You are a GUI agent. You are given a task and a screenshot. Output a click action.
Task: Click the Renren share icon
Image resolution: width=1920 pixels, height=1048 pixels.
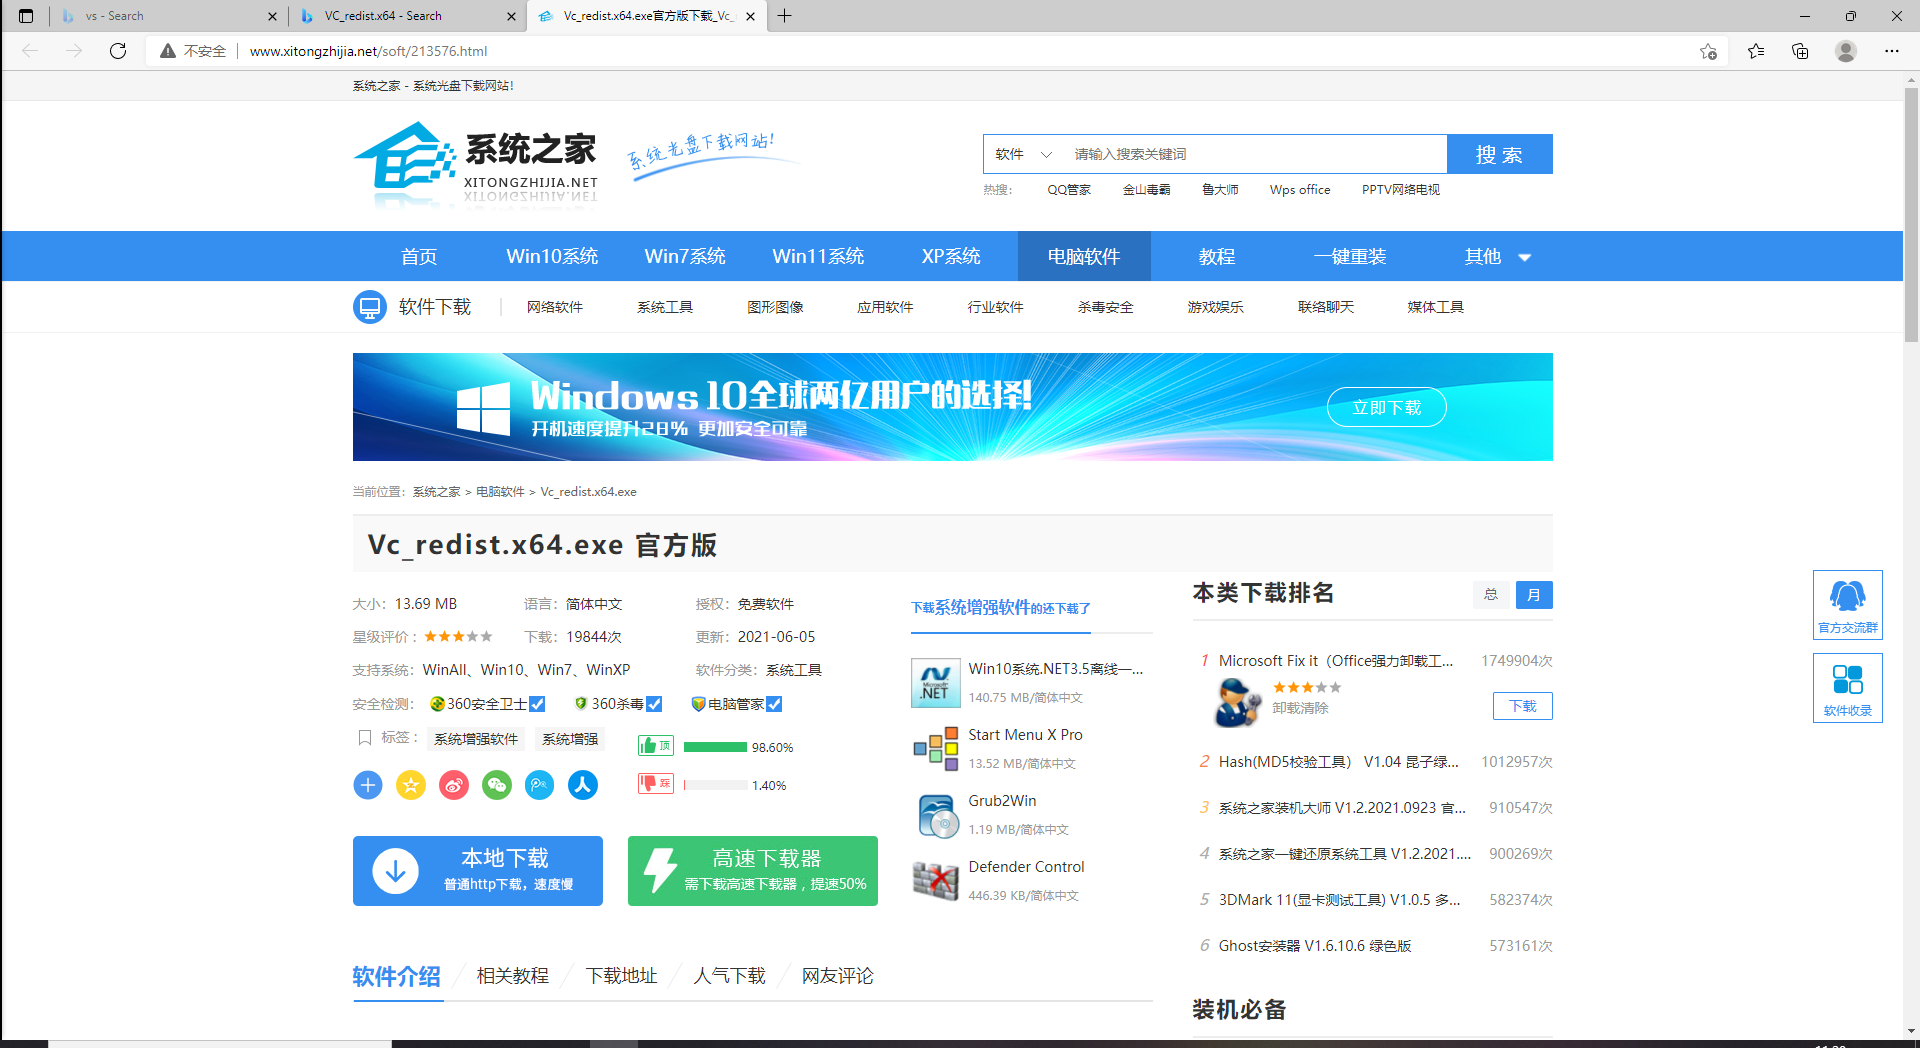point(583,785)
